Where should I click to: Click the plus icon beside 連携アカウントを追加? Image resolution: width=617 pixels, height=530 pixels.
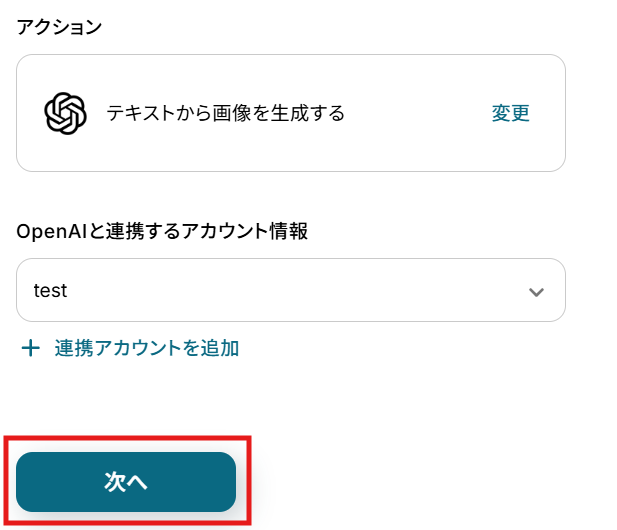pyautogui.click(x=31, y=348)
